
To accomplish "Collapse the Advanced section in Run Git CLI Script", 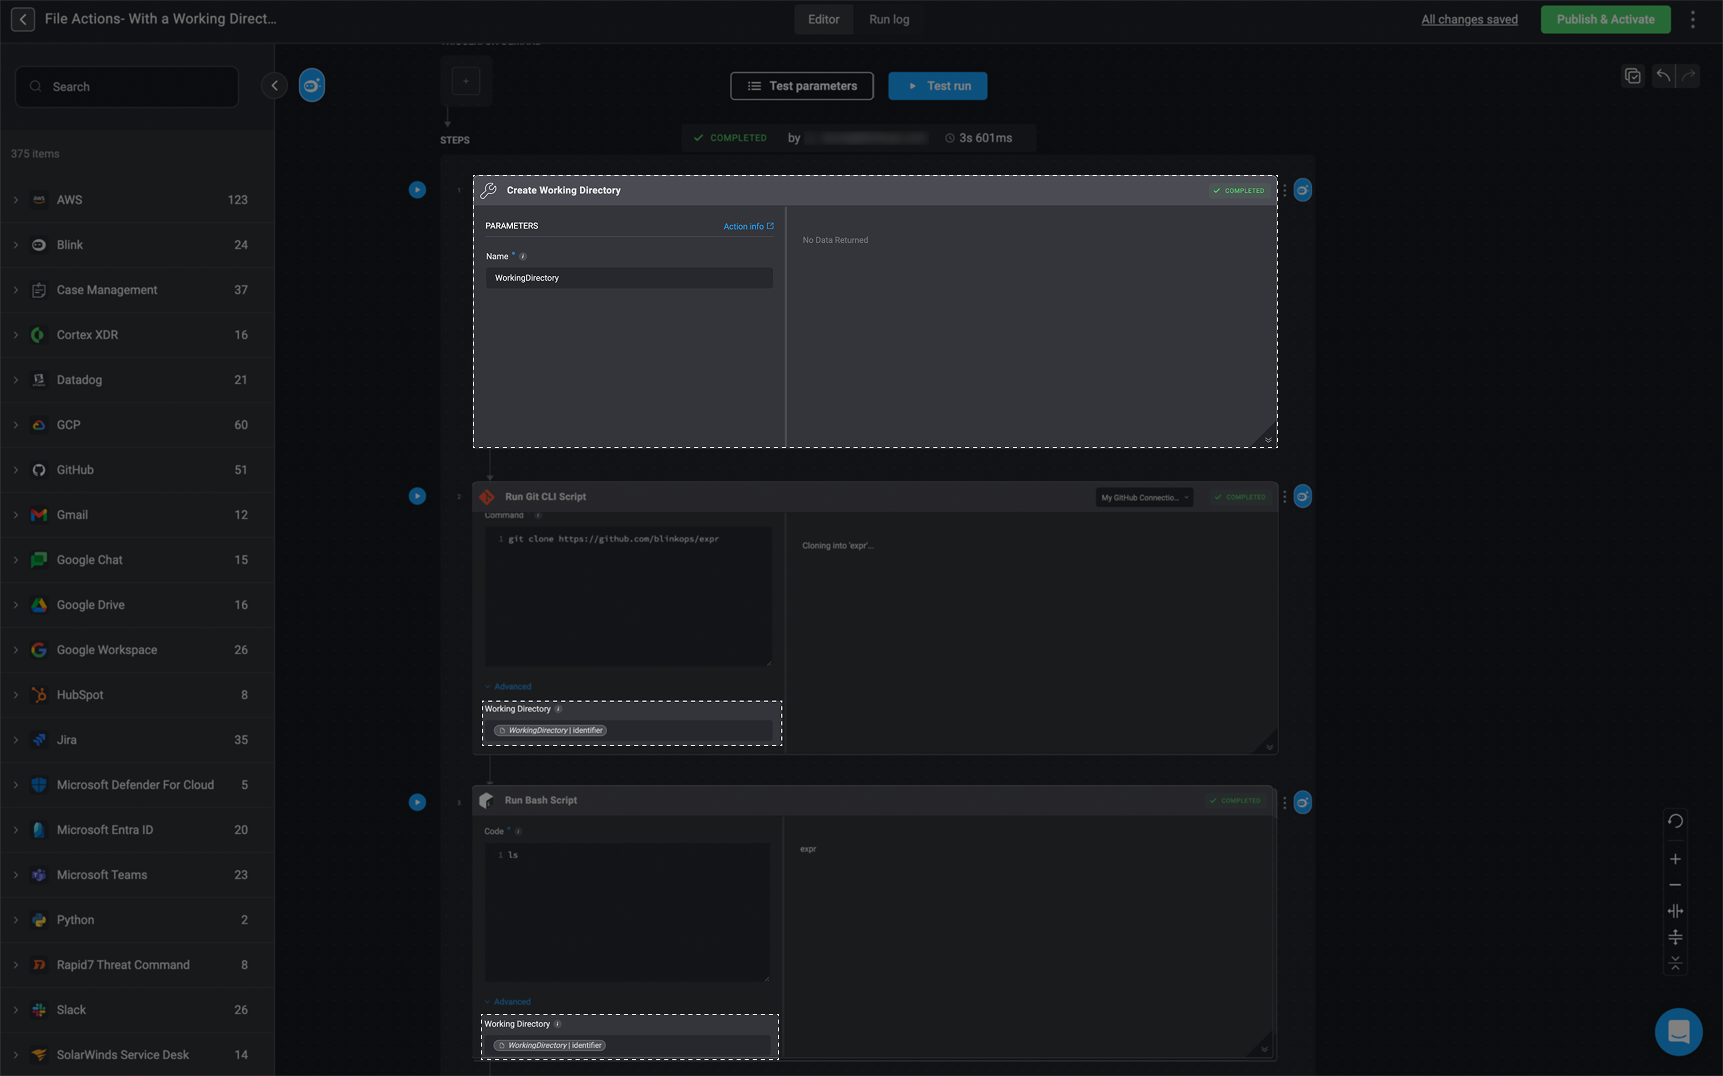I will click(508, 686).
